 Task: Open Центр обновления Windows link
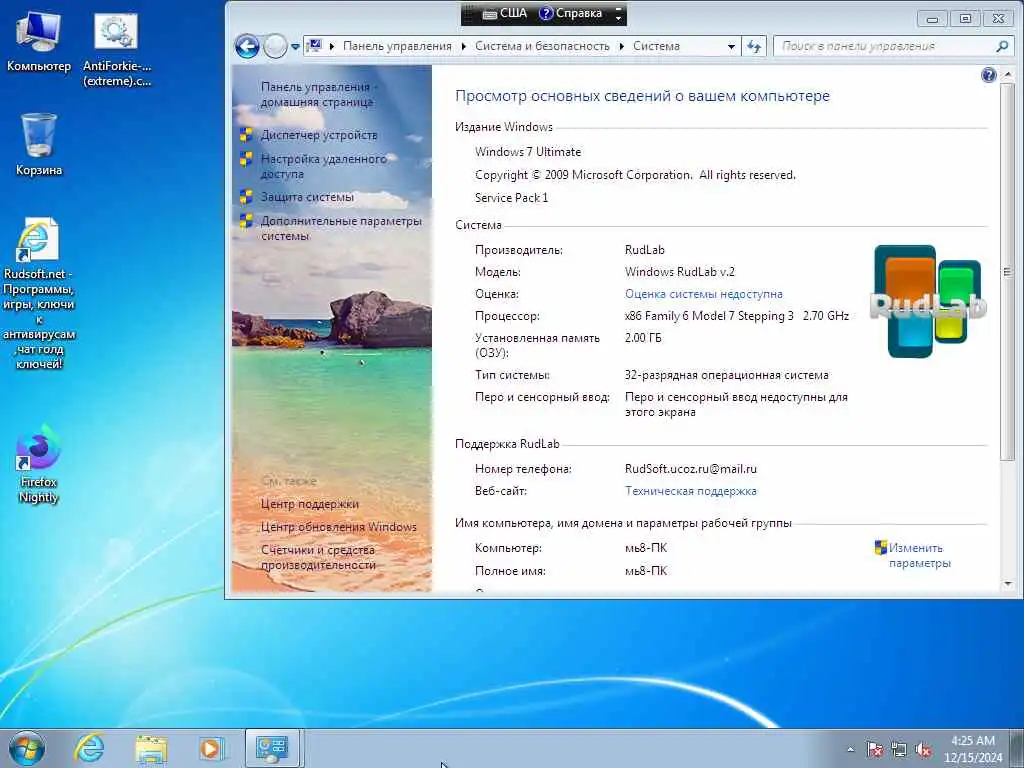pos(338,527)
